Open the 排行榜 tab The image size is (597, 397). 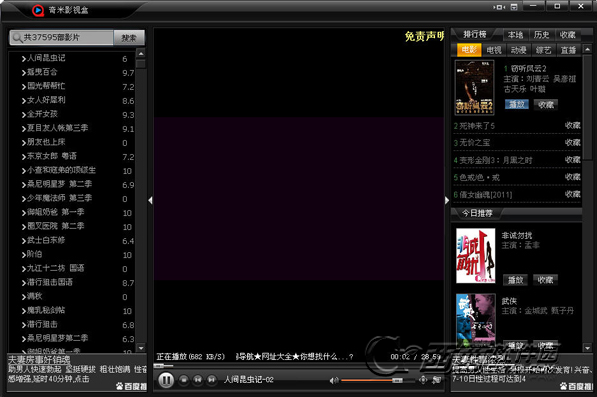pos(475,34)
